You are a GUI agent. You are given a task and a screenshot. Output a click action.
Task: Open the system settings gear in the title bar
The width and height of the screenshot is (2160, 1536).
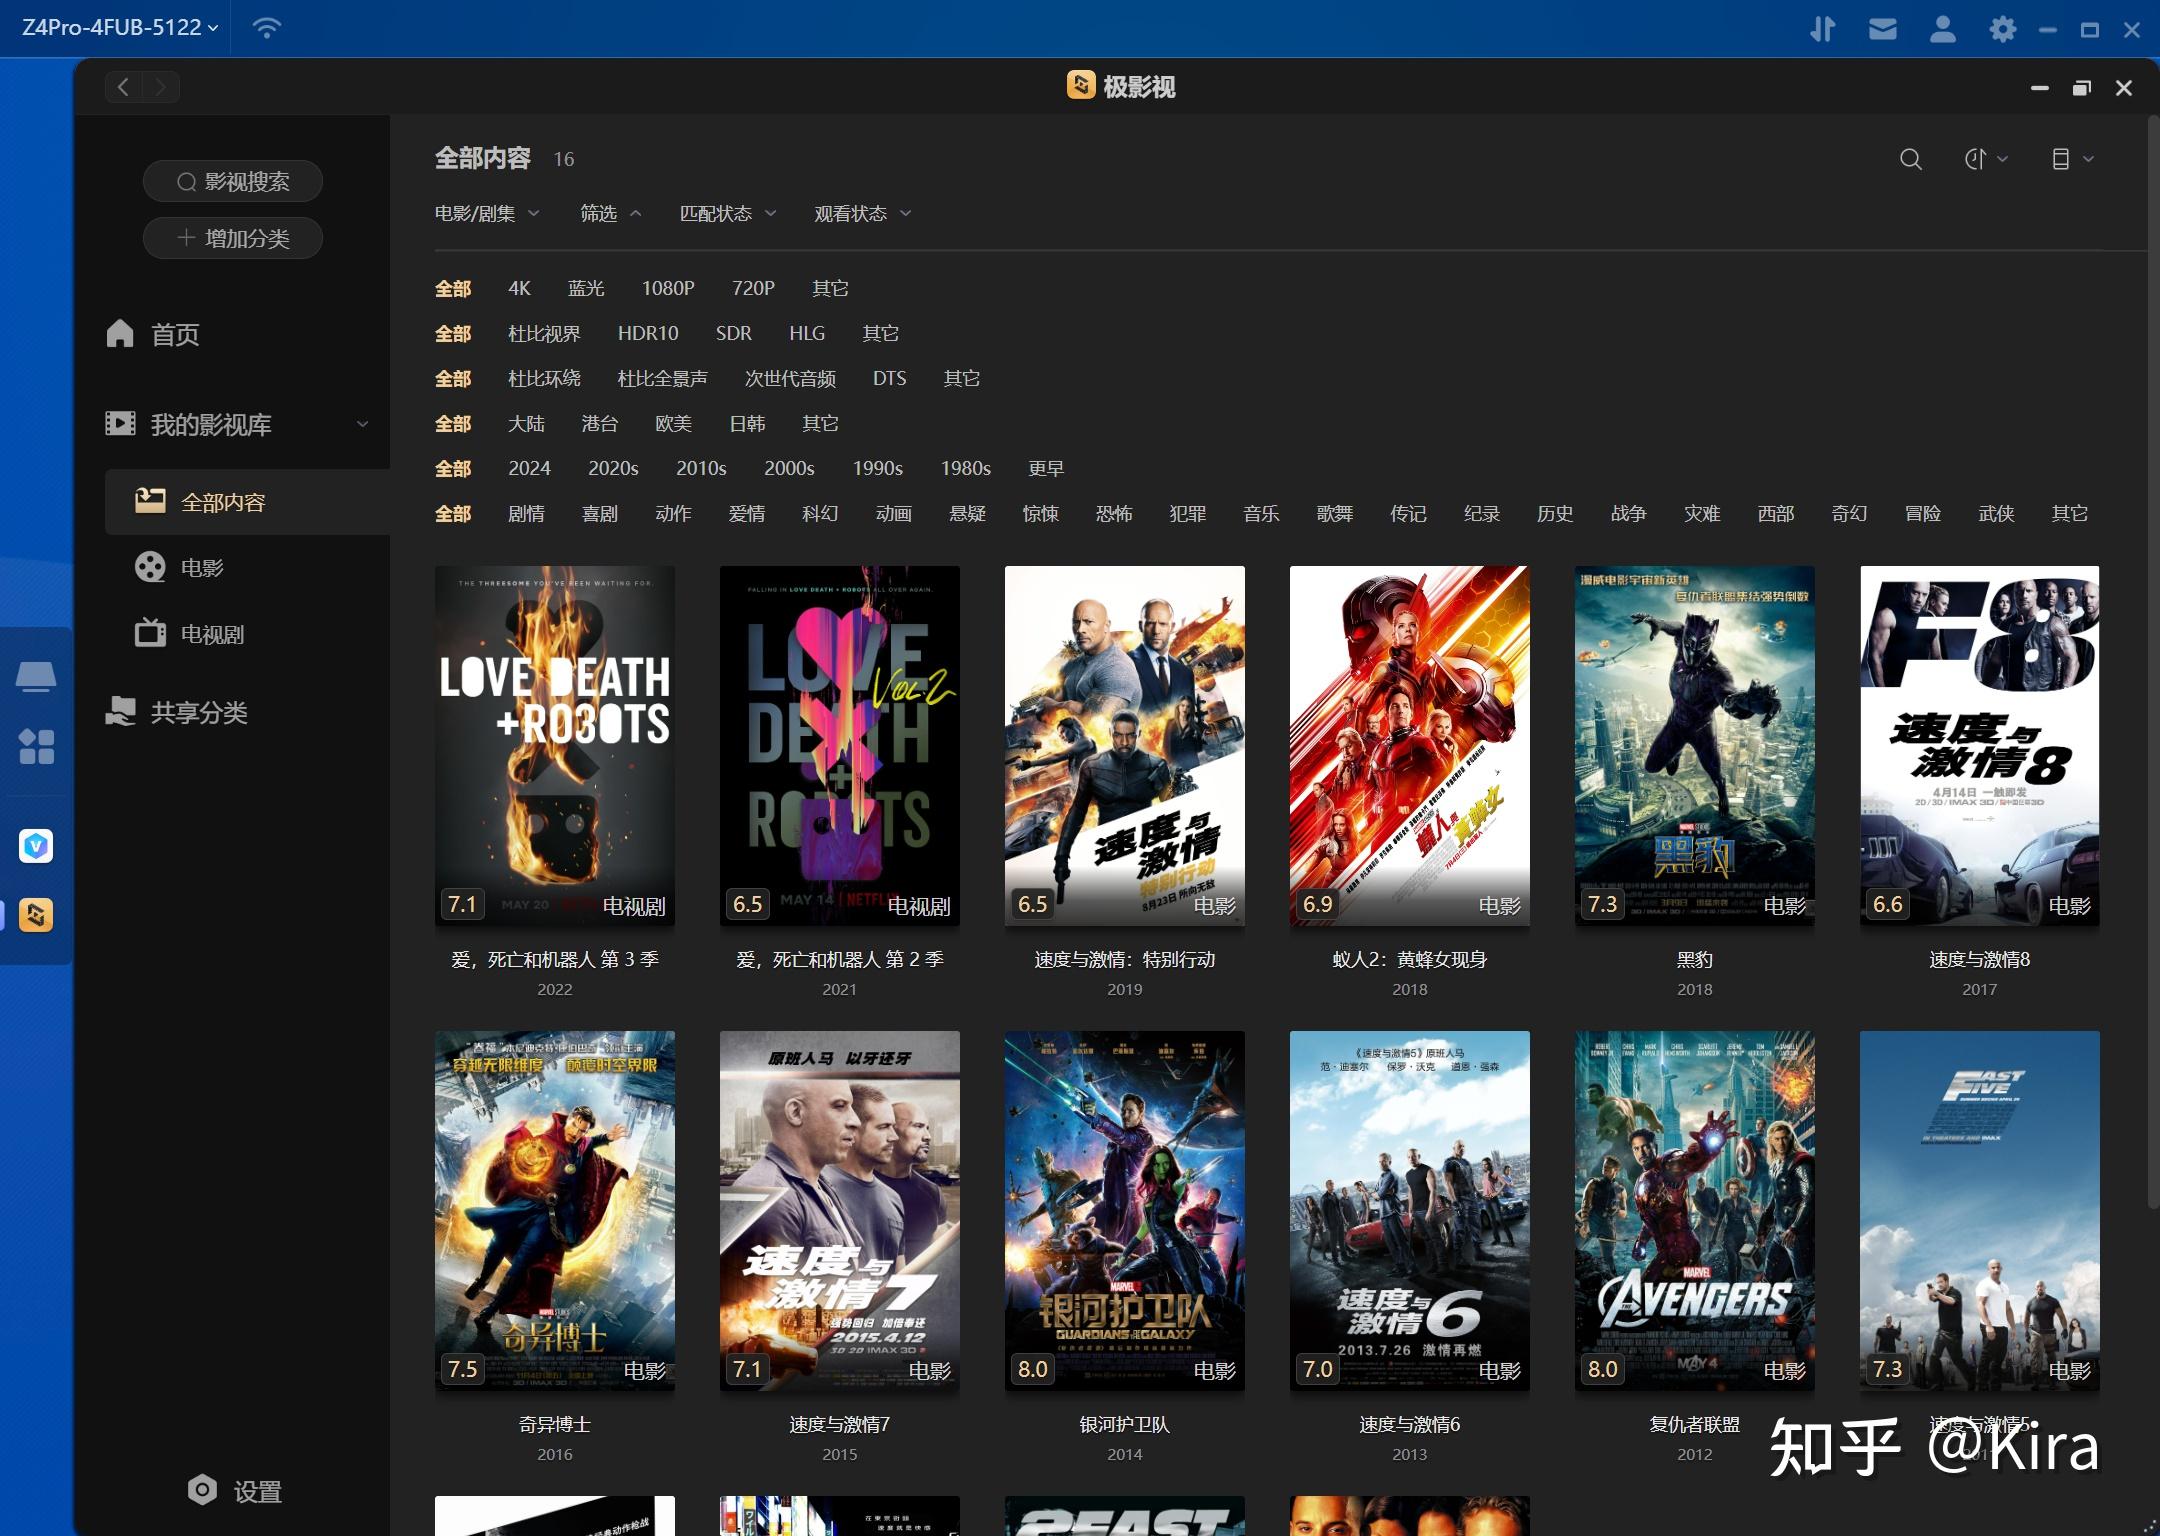2002,29
